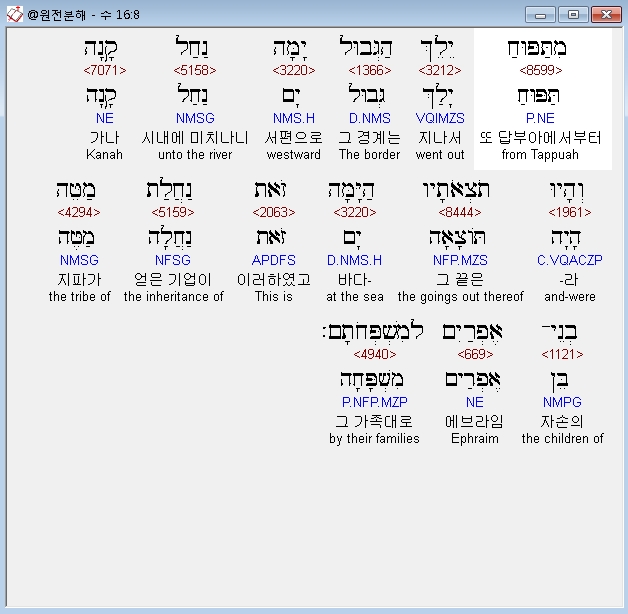Click Korean gloss '또 답부아에서부터'

(x=540, y=138)
